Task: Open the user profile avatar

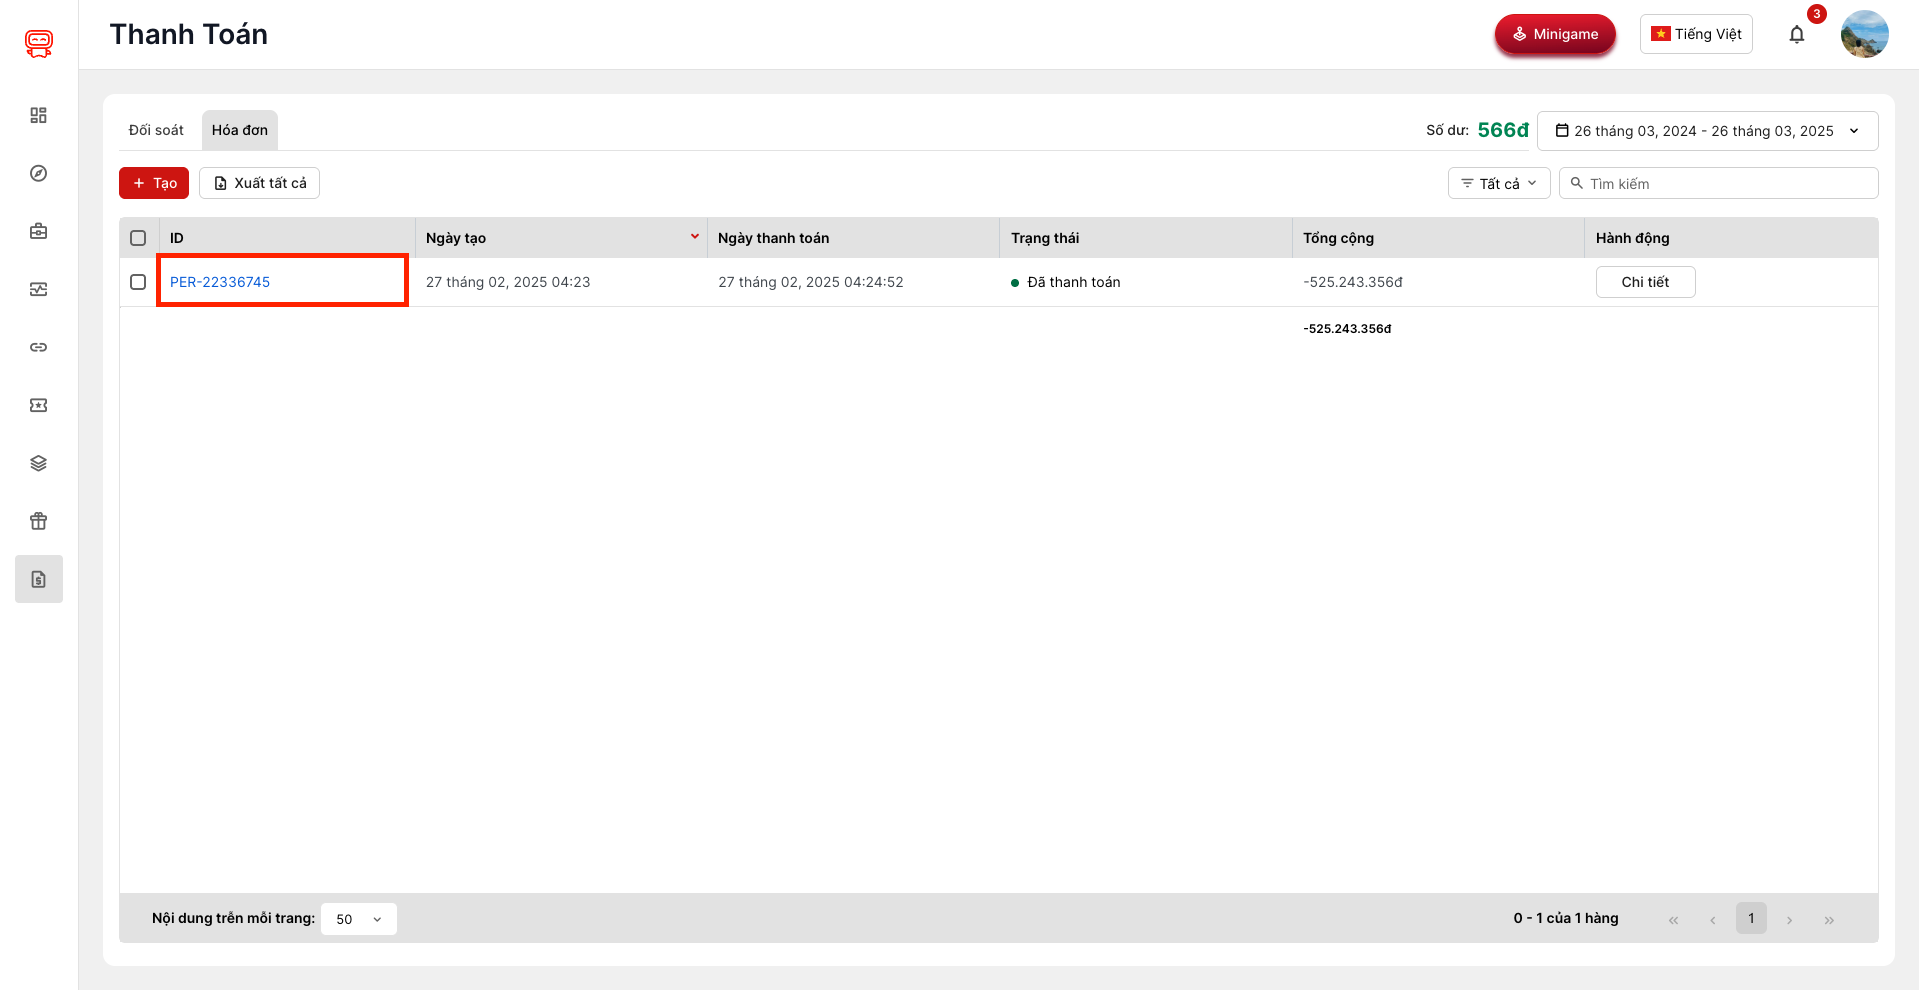Action: (1865, 34)
